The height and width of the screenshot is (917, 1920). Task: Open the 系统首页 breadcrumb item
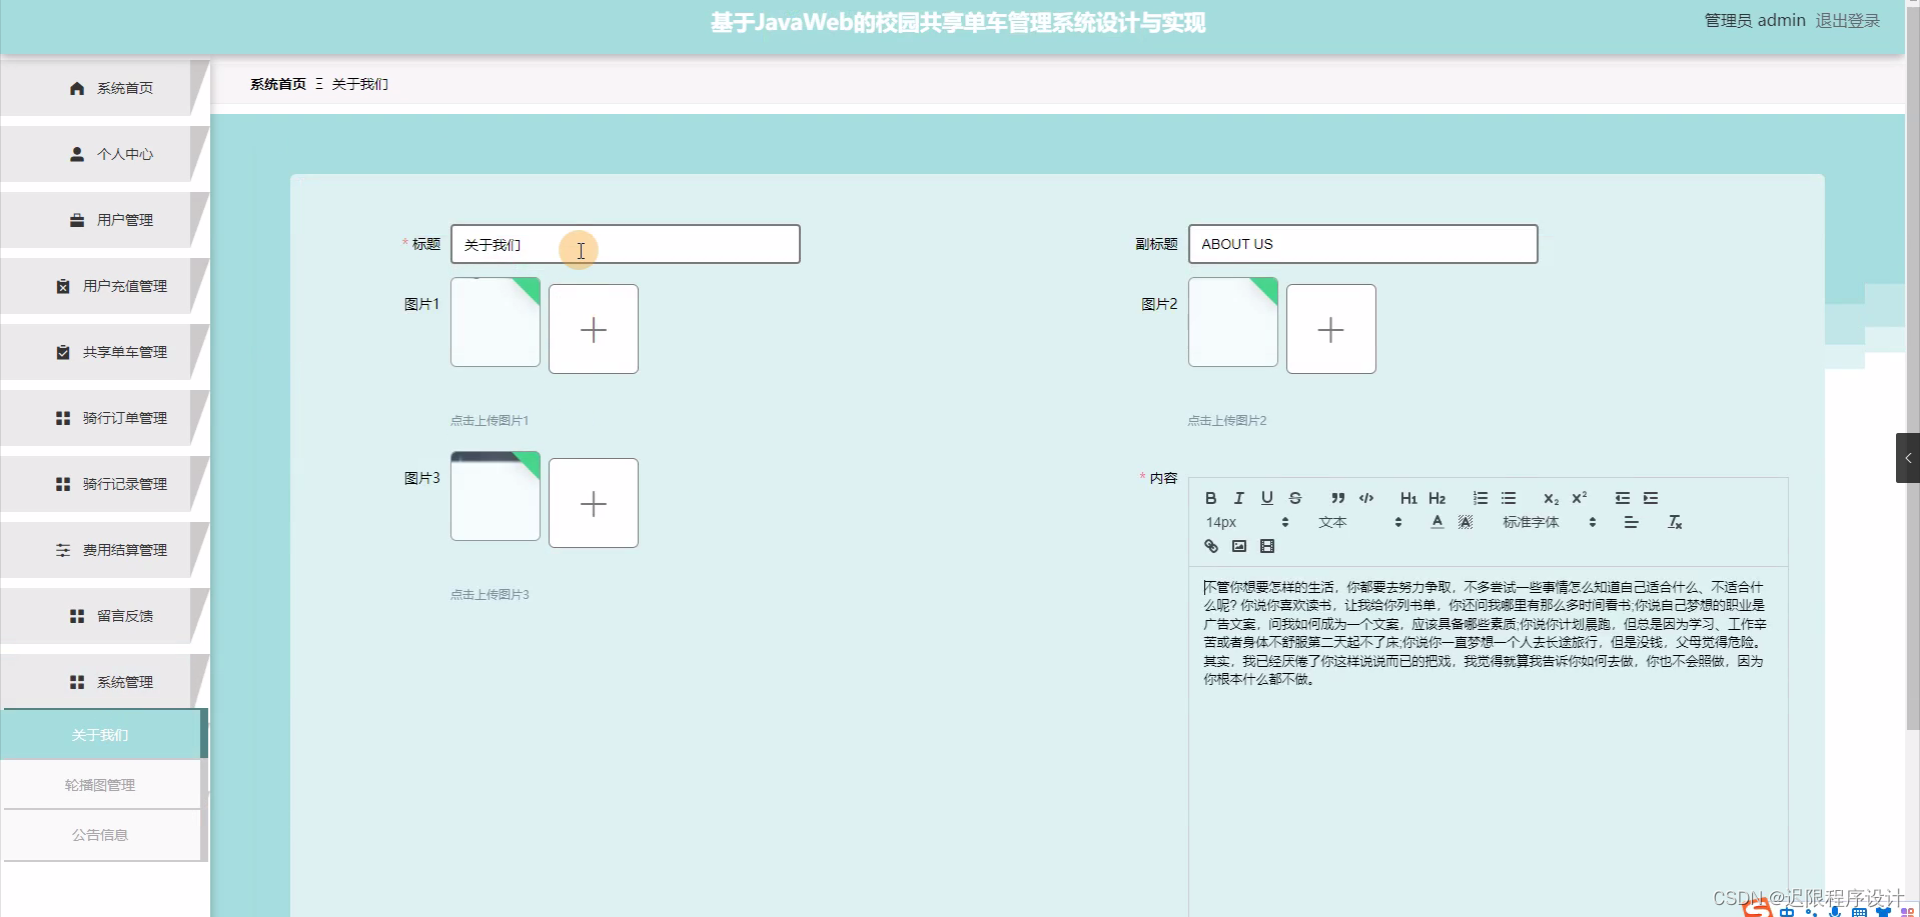point(277,84)
